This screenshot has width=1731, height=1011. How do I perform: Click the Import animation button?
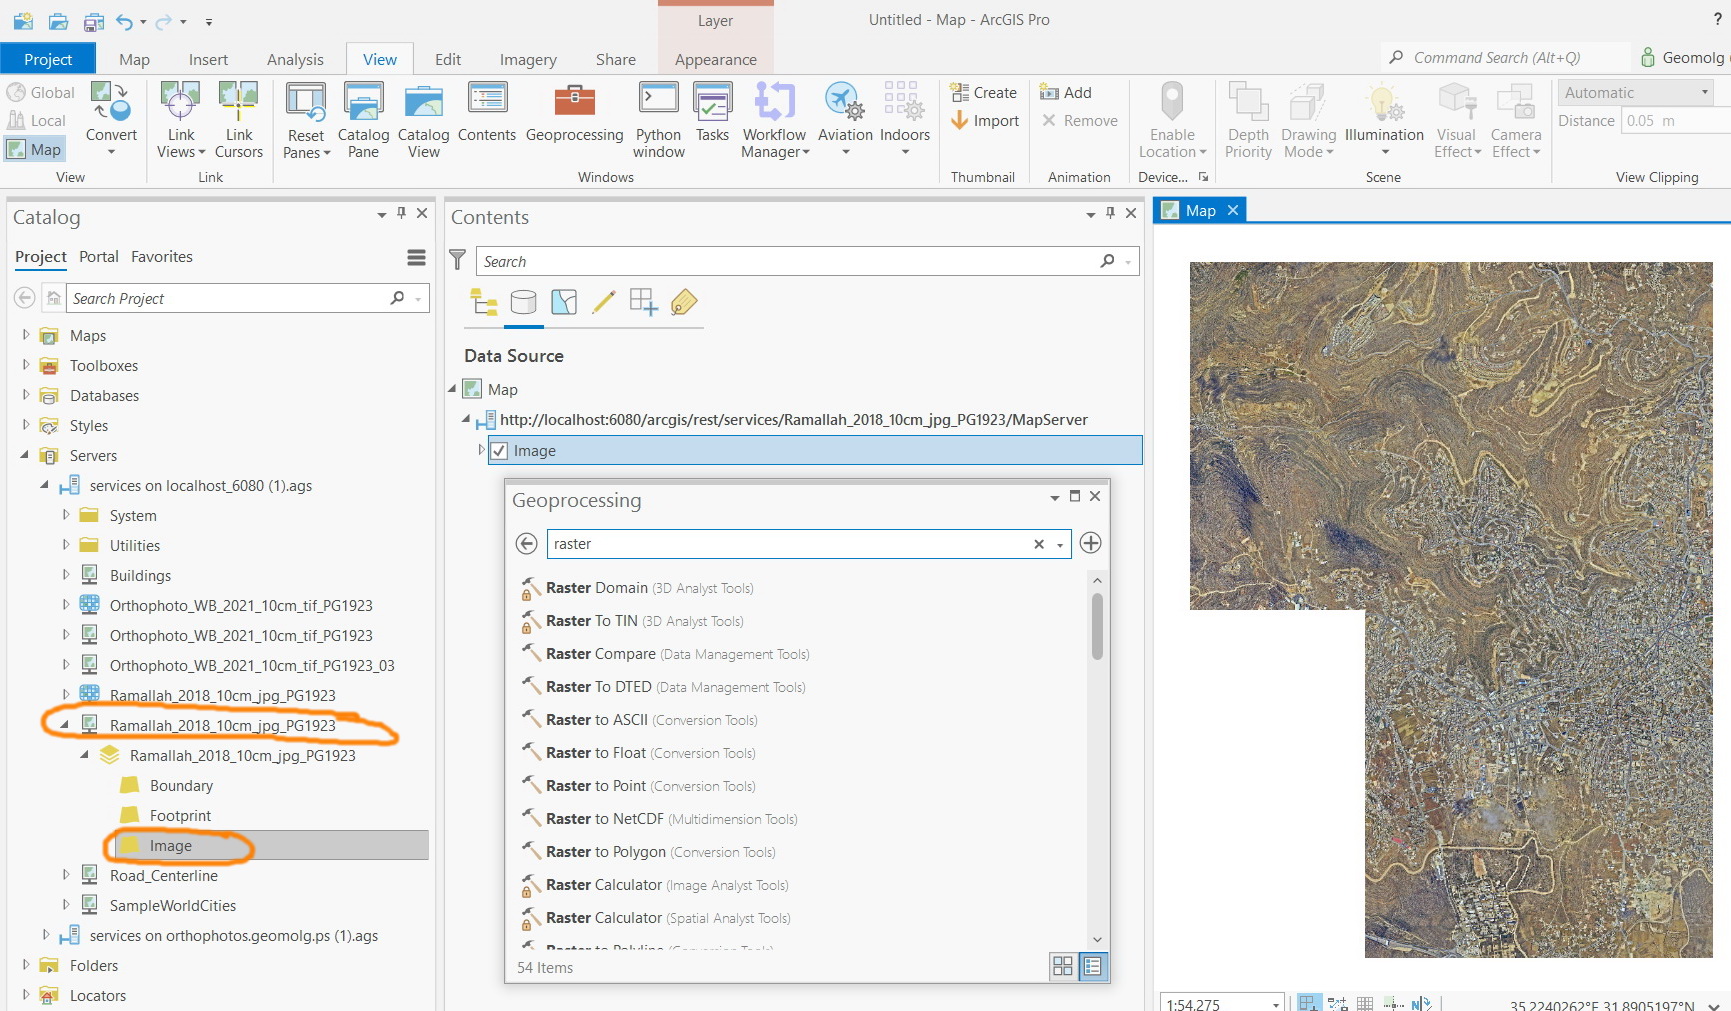pyautogui.click(x=984, y=120)
